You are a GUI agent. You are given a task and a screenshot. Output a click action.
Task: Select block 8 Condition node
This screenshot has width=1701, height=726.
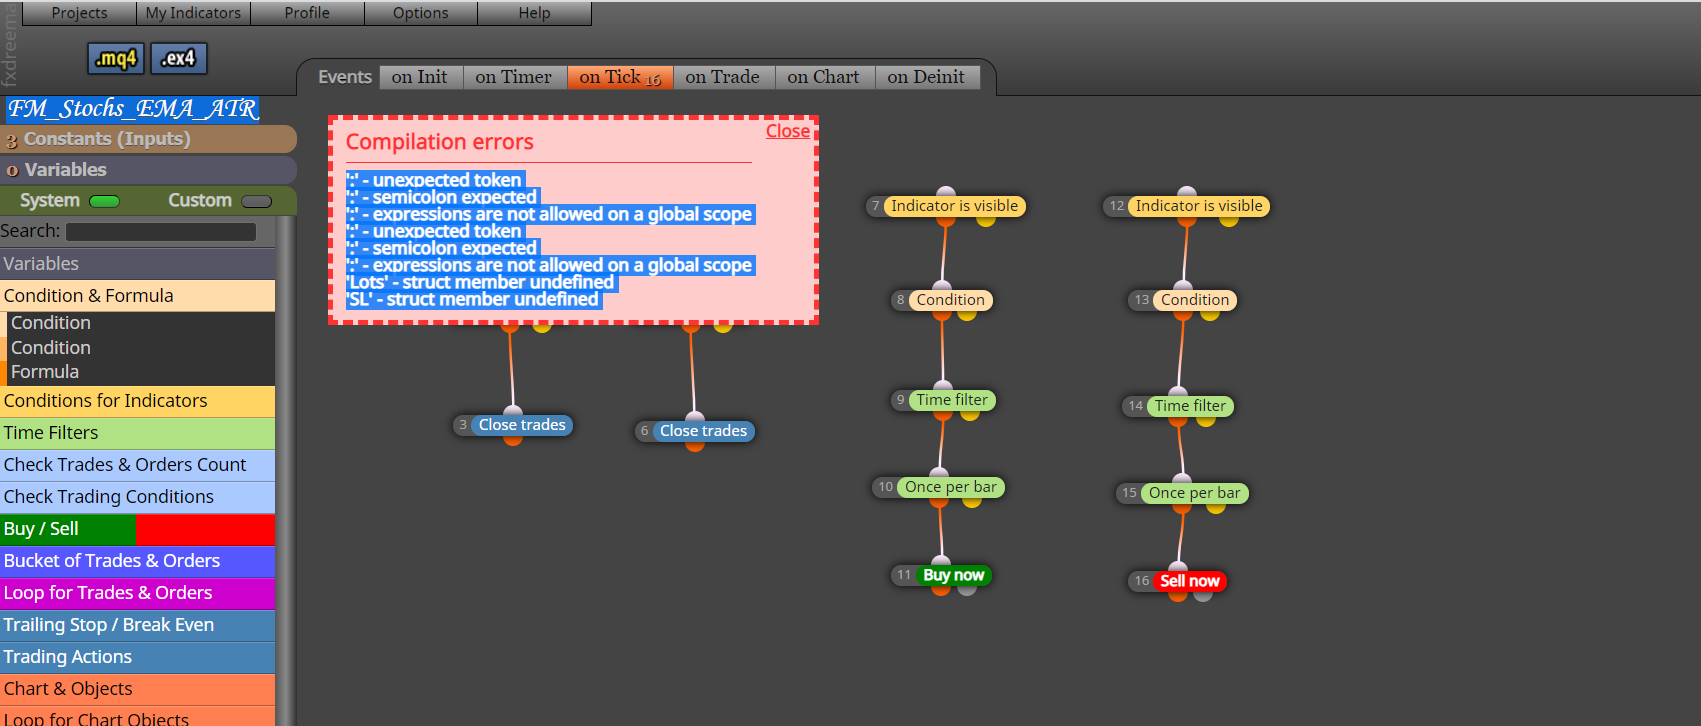coord(950,300)
